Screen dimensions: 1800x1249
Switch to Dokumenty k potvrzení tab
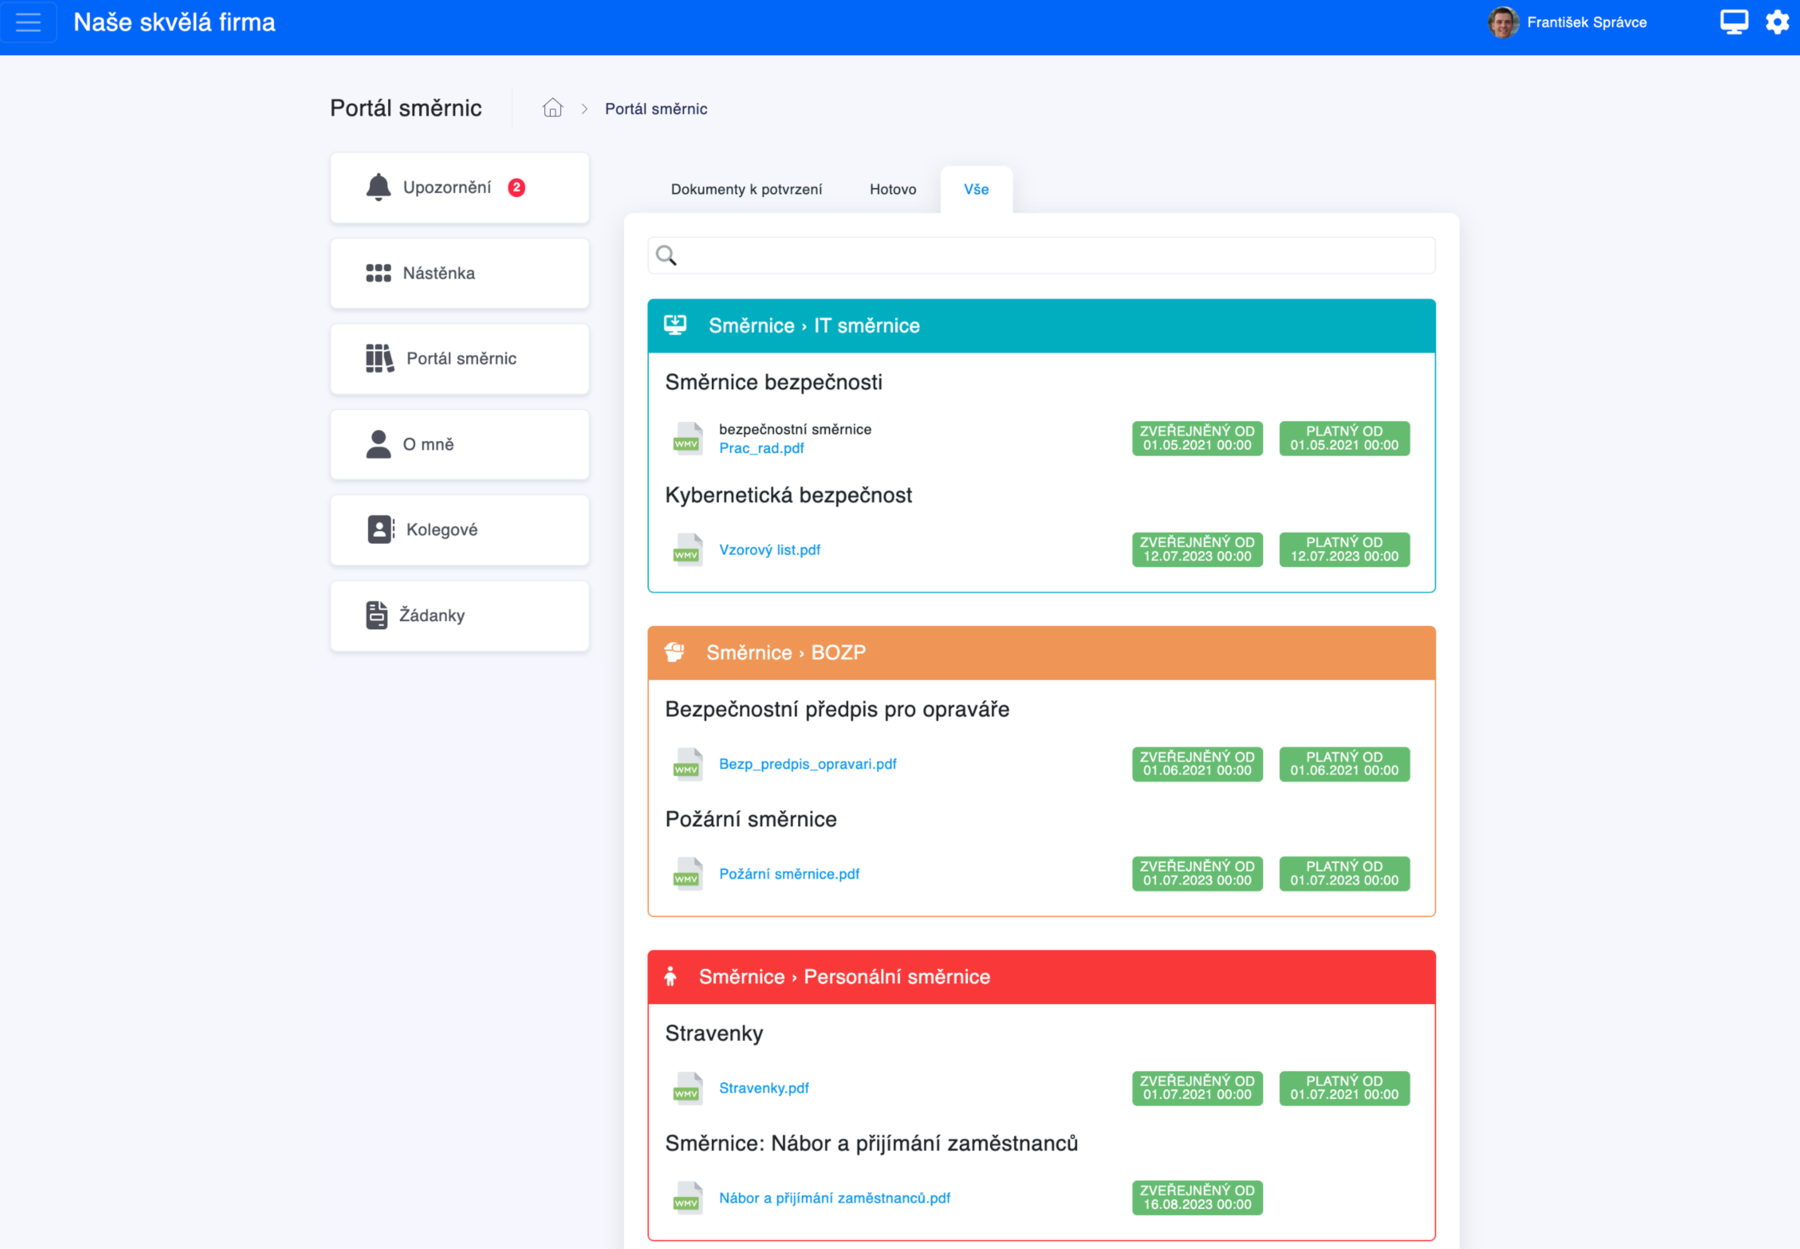(x=746, y=189)
